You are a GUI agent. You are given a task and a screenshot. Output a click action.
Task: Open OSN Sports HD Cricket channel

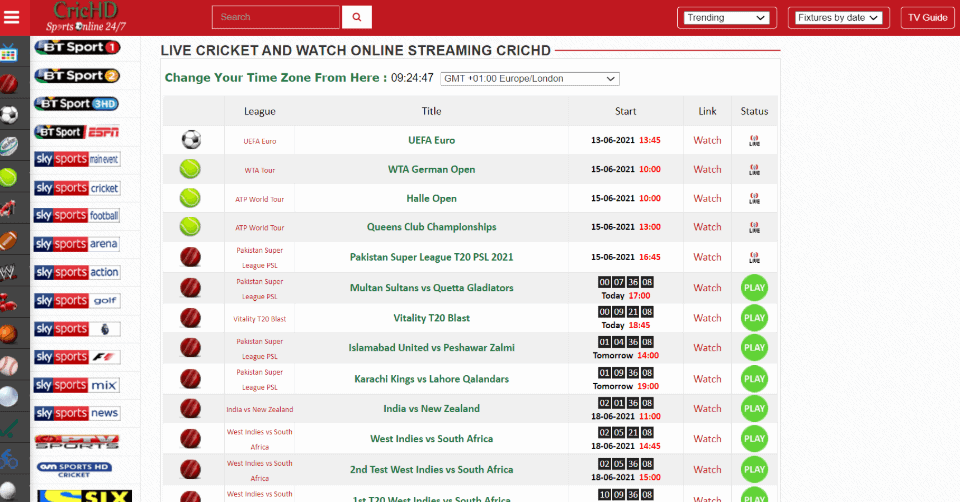tap(74, 470)
